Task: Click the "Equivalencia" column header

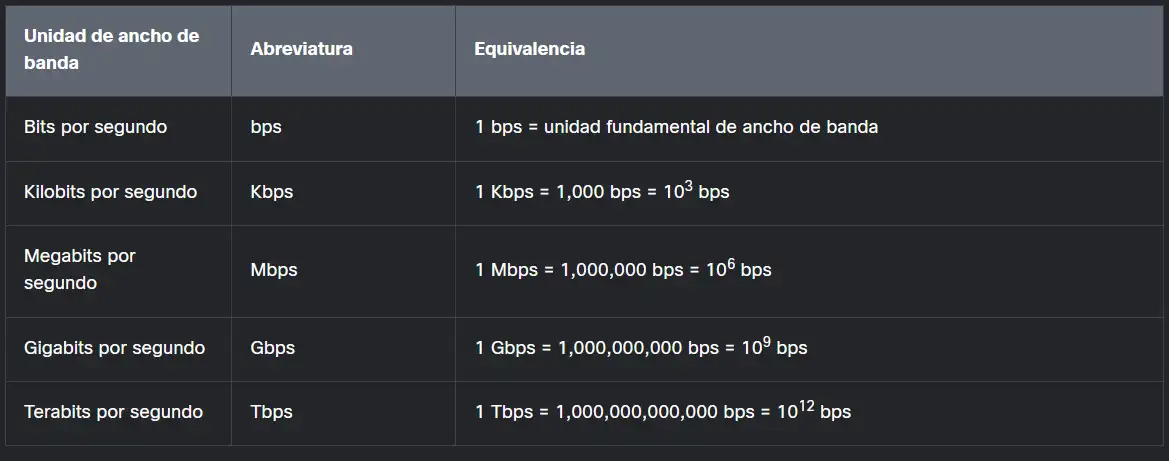Action: coord(529,49)
